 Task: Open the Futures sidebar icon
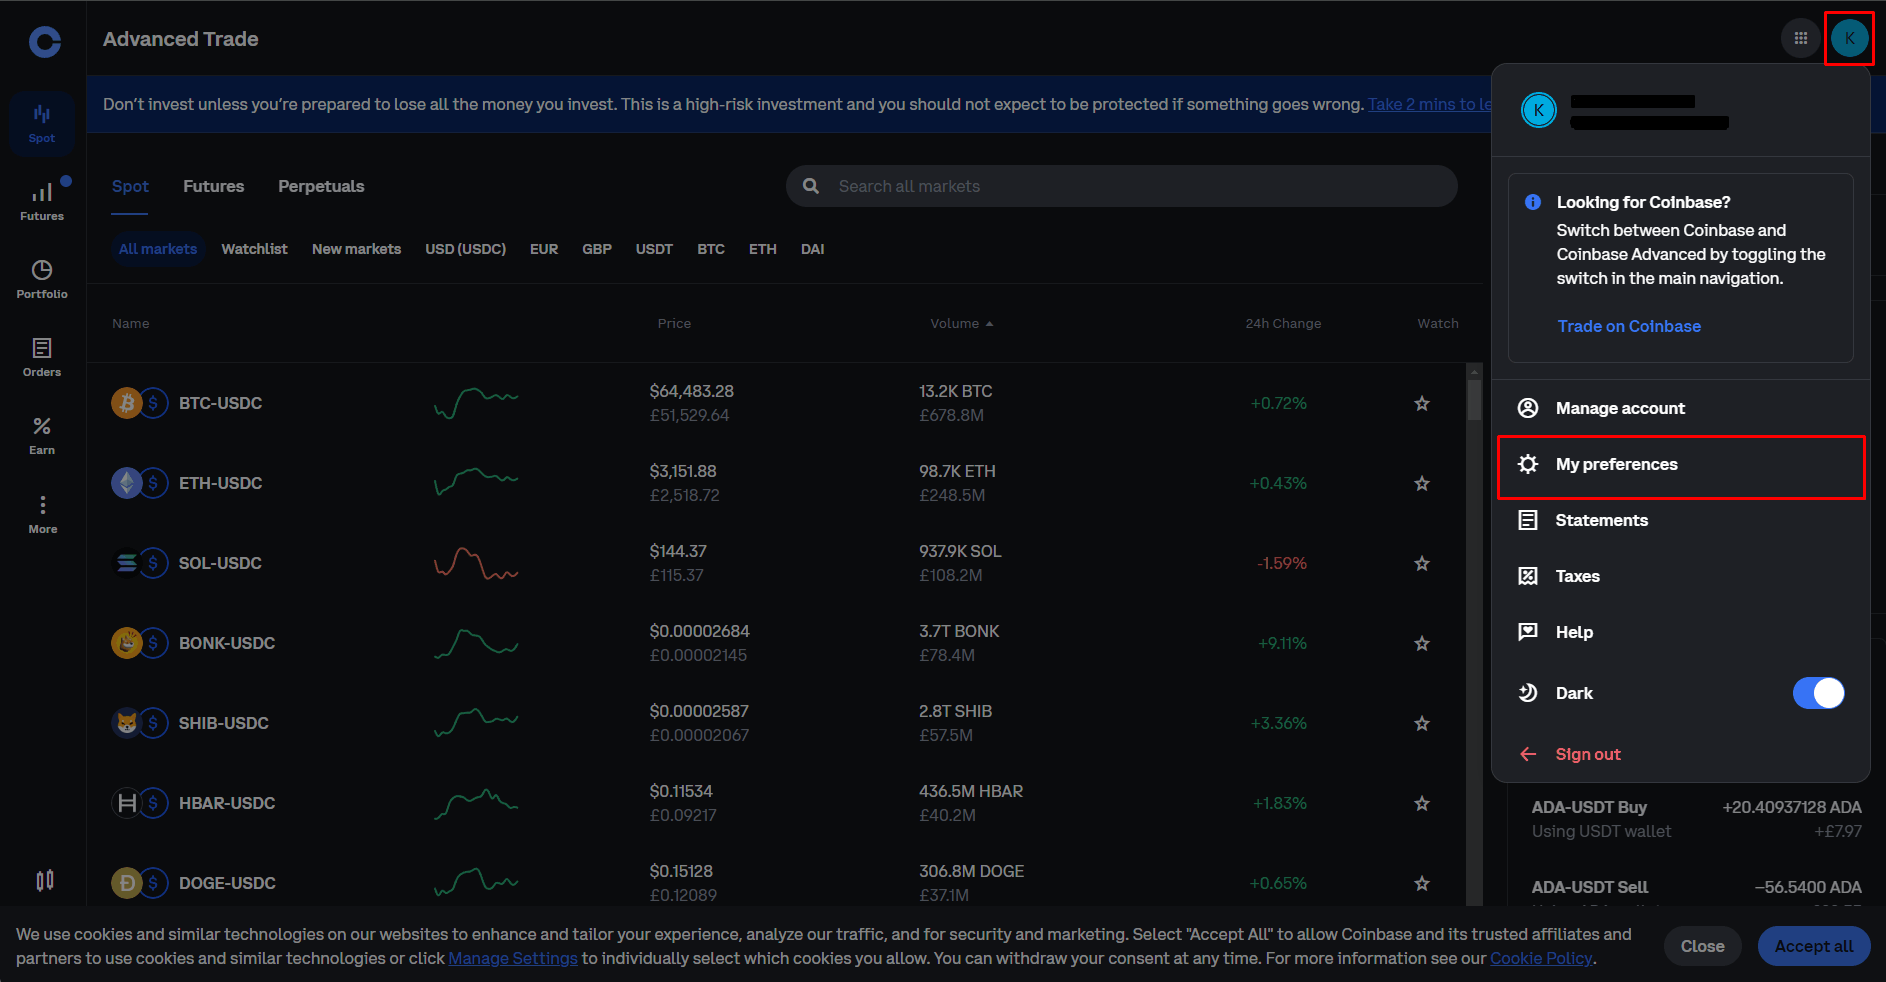coord(42,201)
